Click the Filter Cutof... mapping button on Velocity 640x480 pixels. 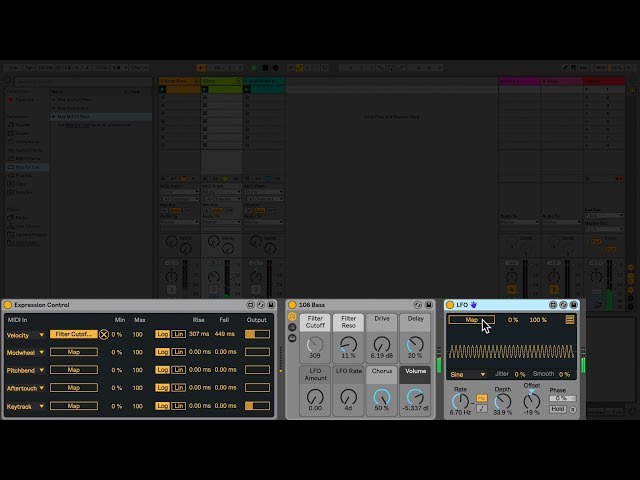[x=74, y=334]
